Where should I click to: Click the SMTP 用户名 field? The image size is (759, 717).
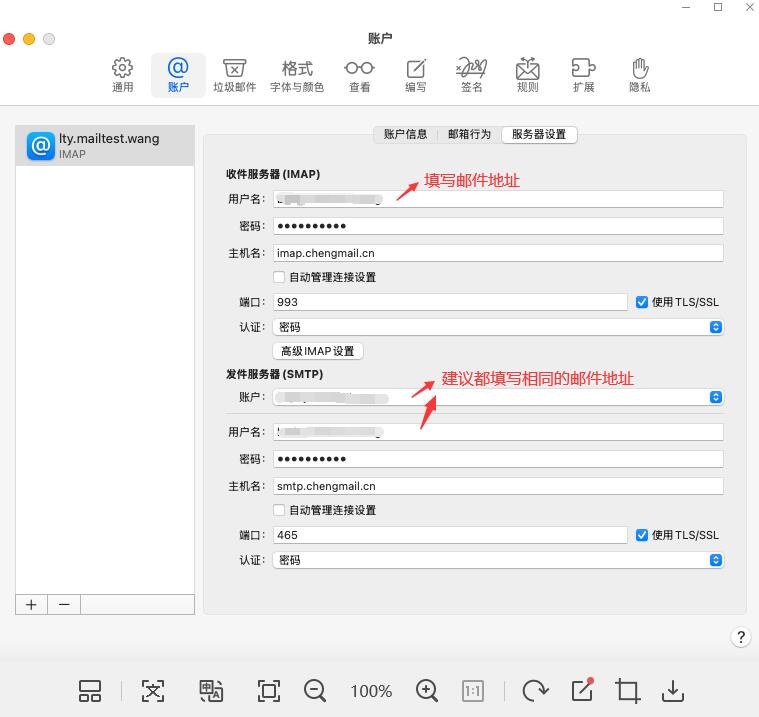coord(498,432)
